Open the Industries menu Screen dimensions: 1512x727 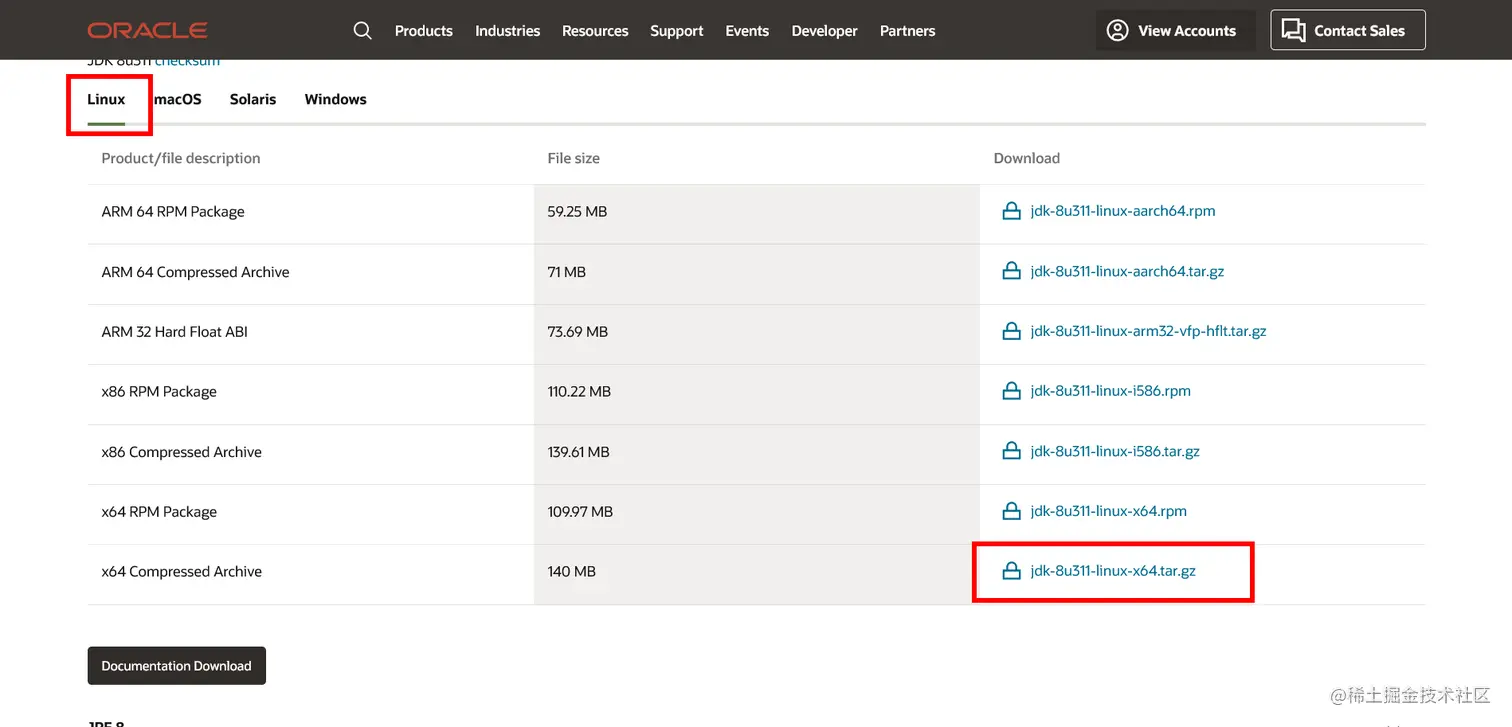[507, 31]
